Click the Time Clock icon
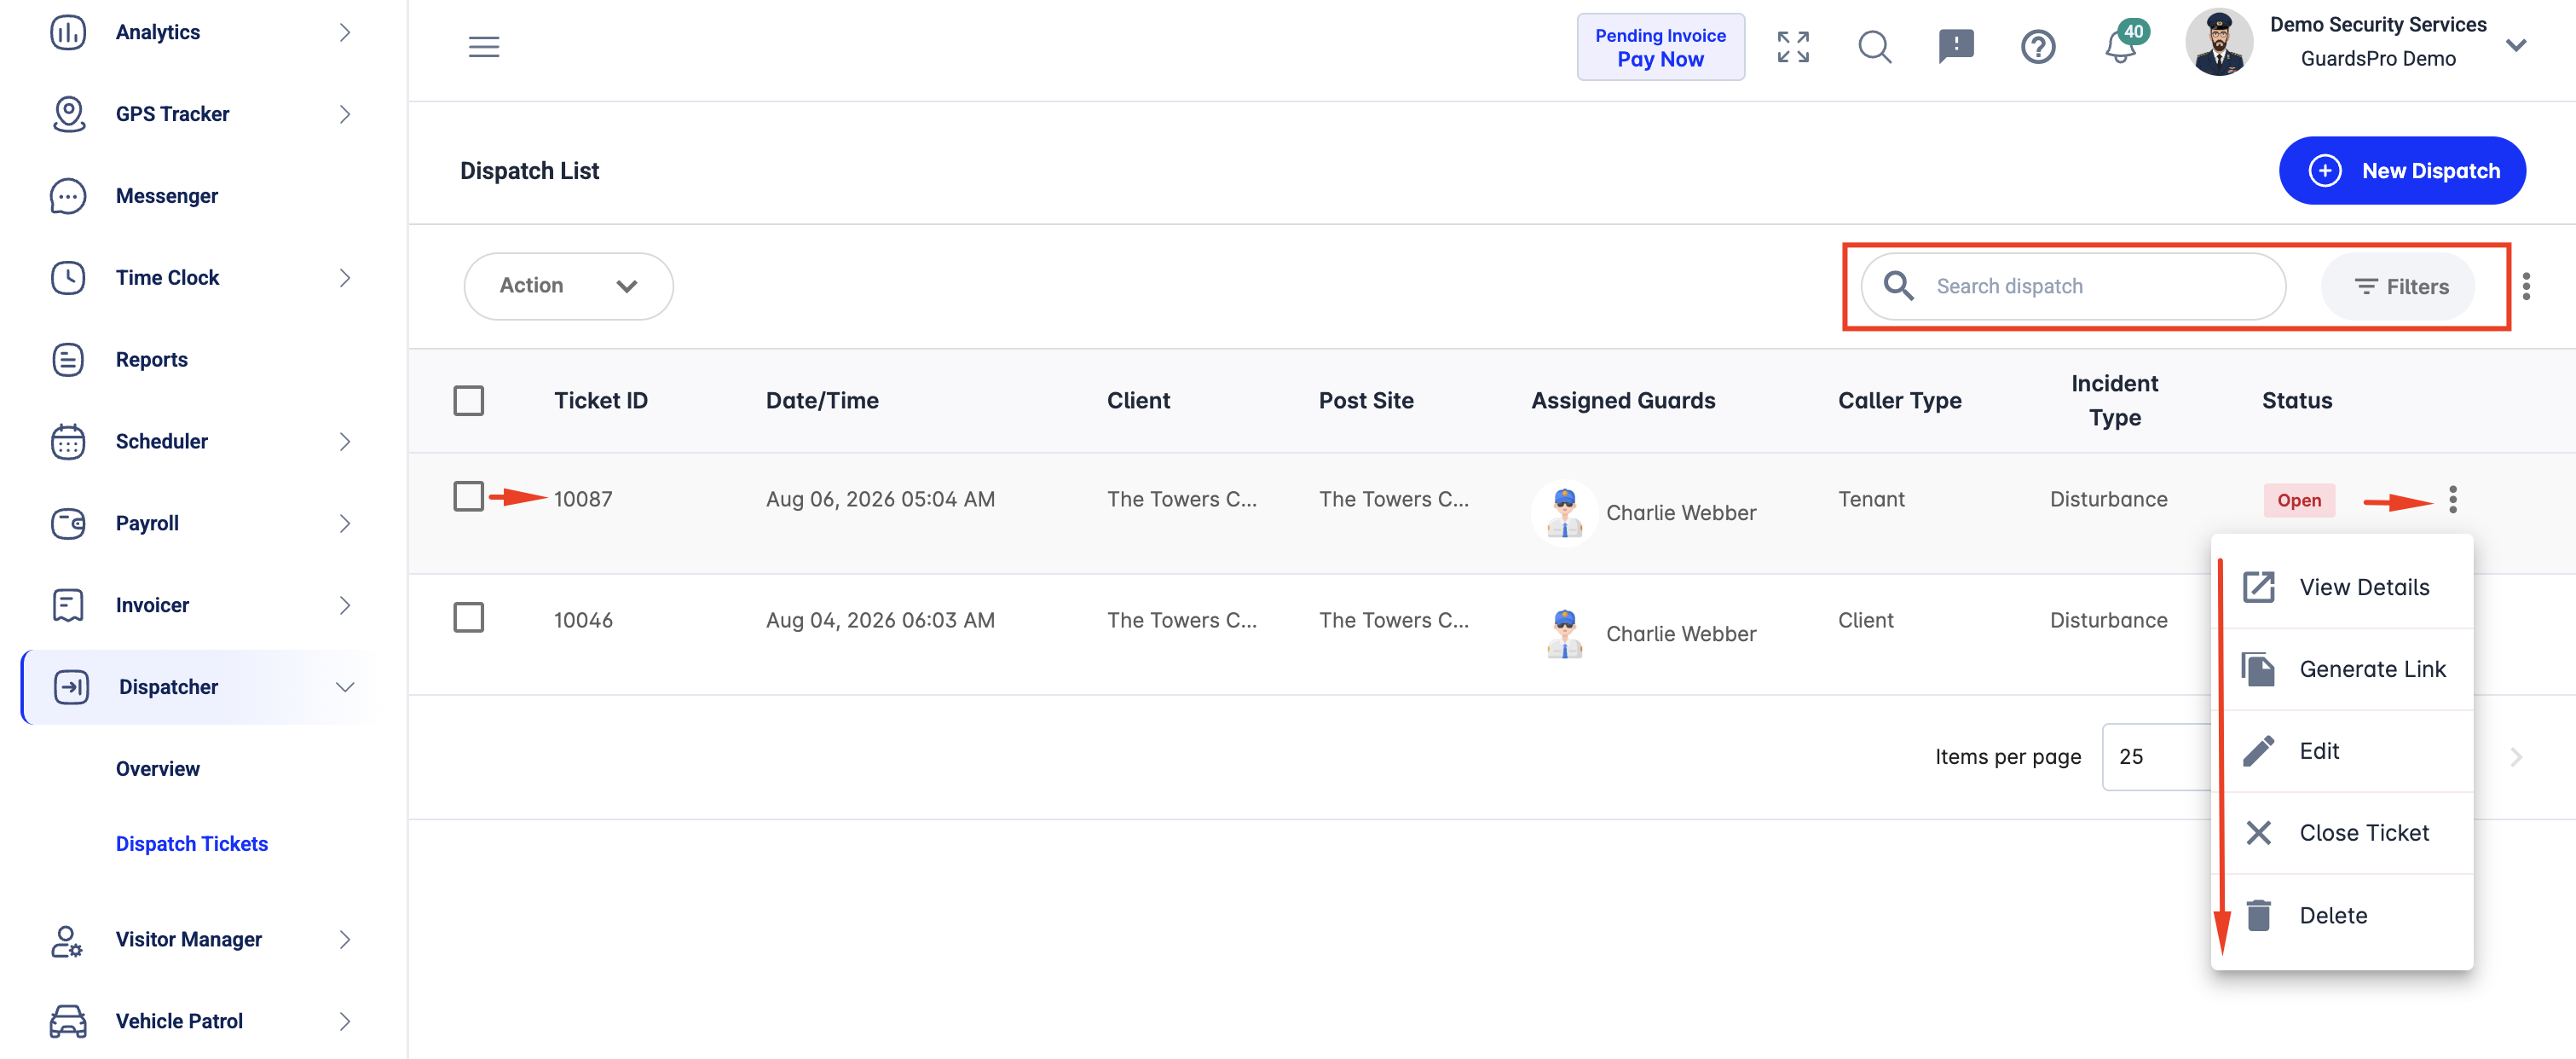The image size is (2576, 1059). 68,278
